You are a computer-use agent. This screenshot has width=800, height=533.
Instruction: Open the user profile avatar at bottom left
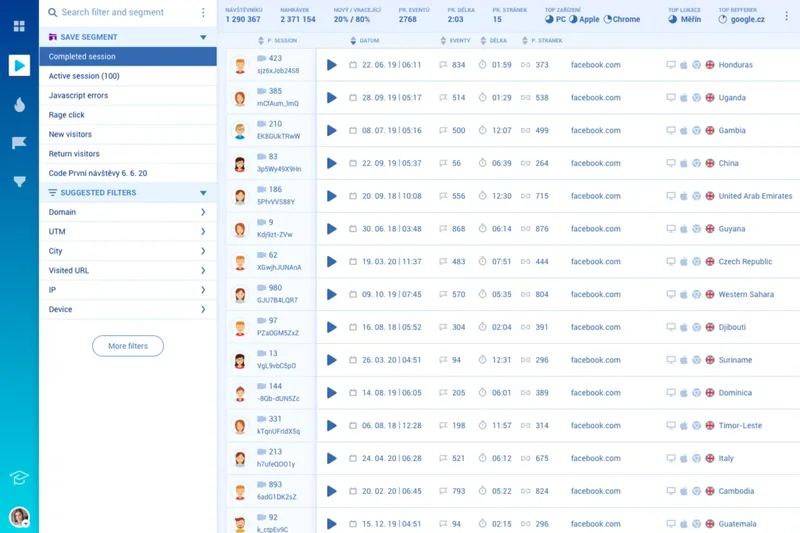click(x=19, y=516)
